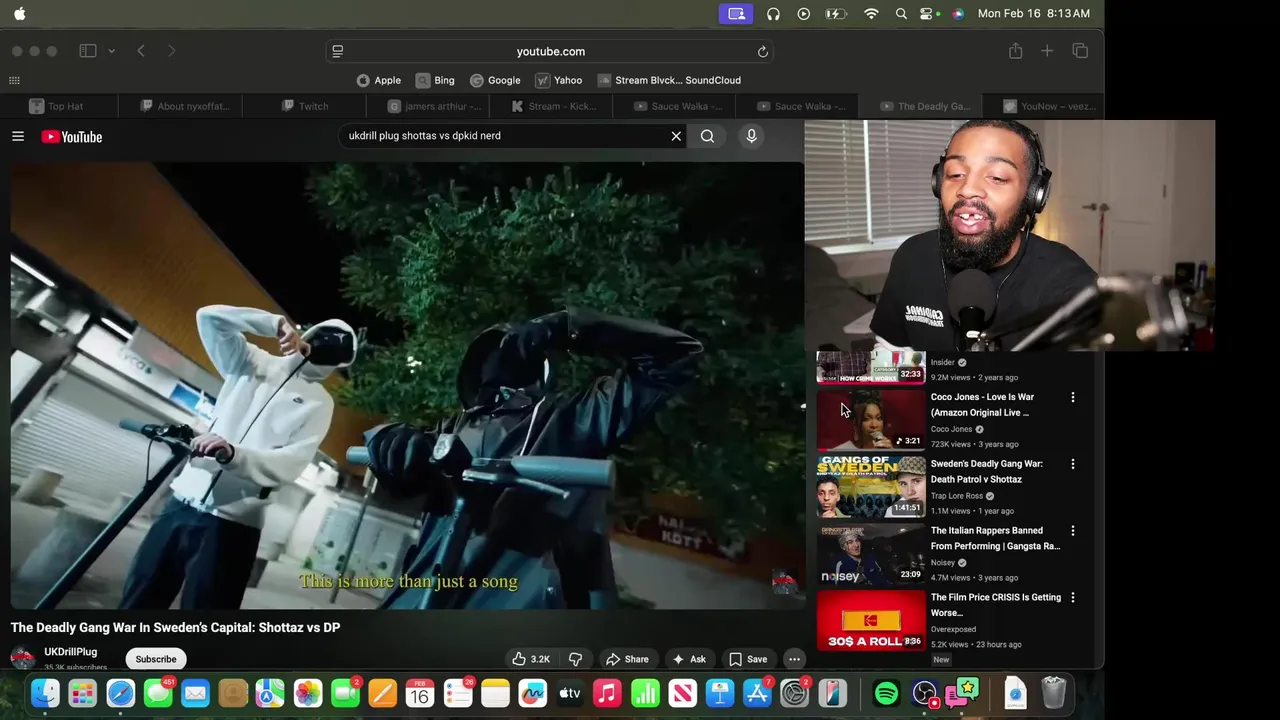Open options for Coco Jones video

pyautogui.click(x=1073, y=398)
